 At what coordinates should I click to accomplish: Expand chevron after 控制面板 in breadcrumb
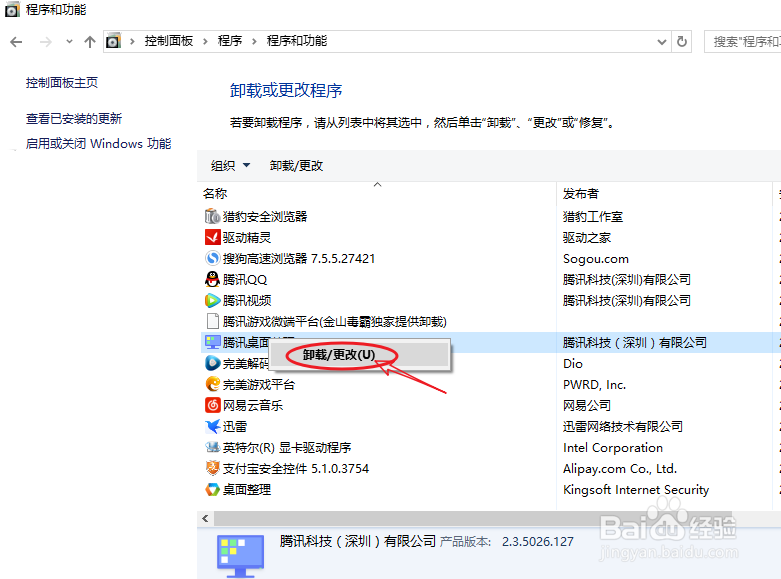[x=205, y=41]
